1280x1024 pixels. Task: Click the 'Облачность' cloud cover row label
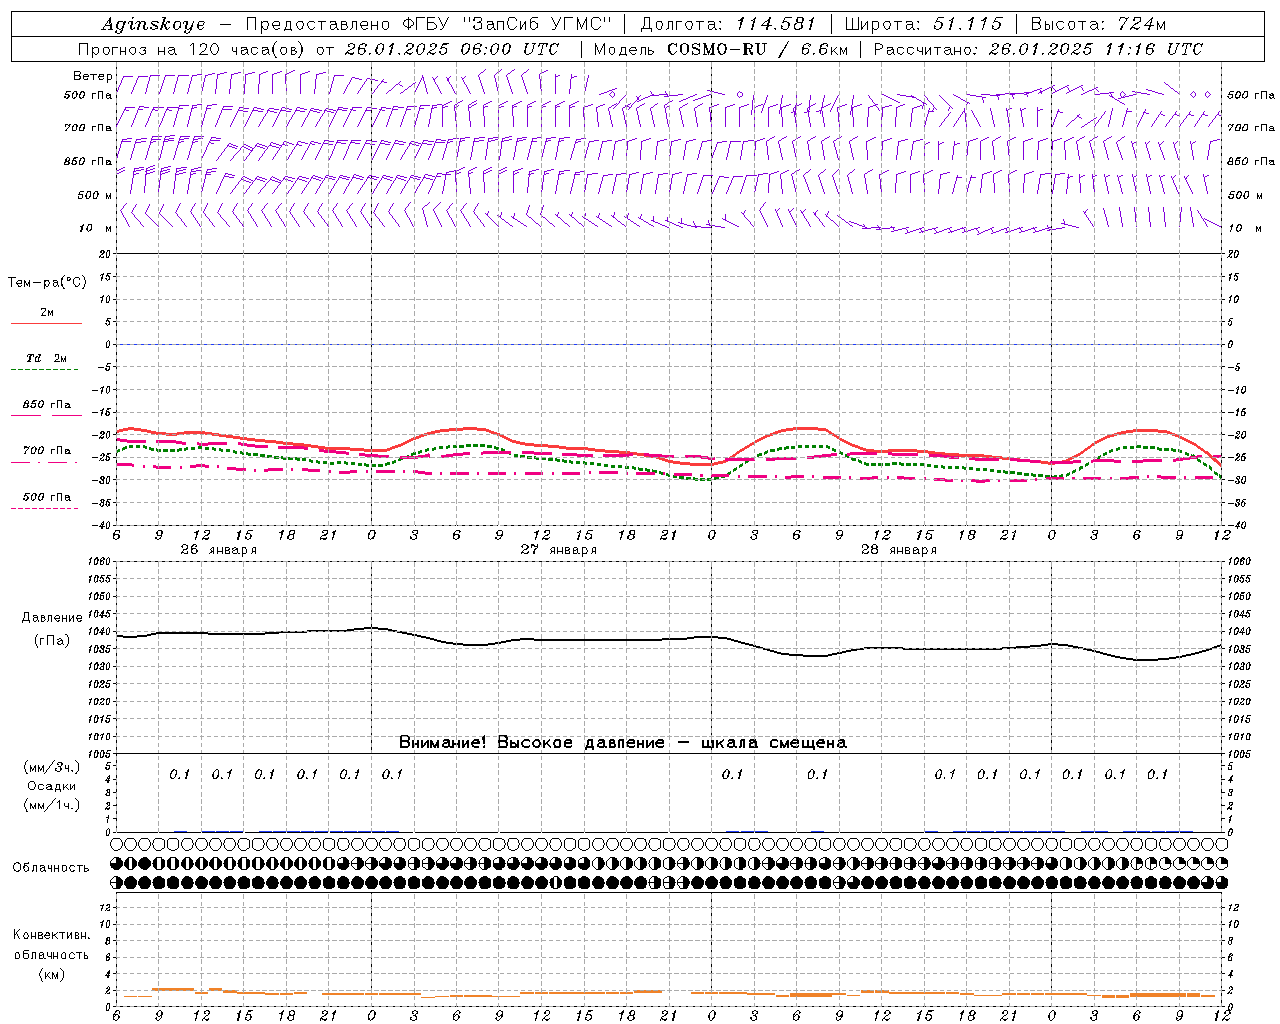pos(51,868)
